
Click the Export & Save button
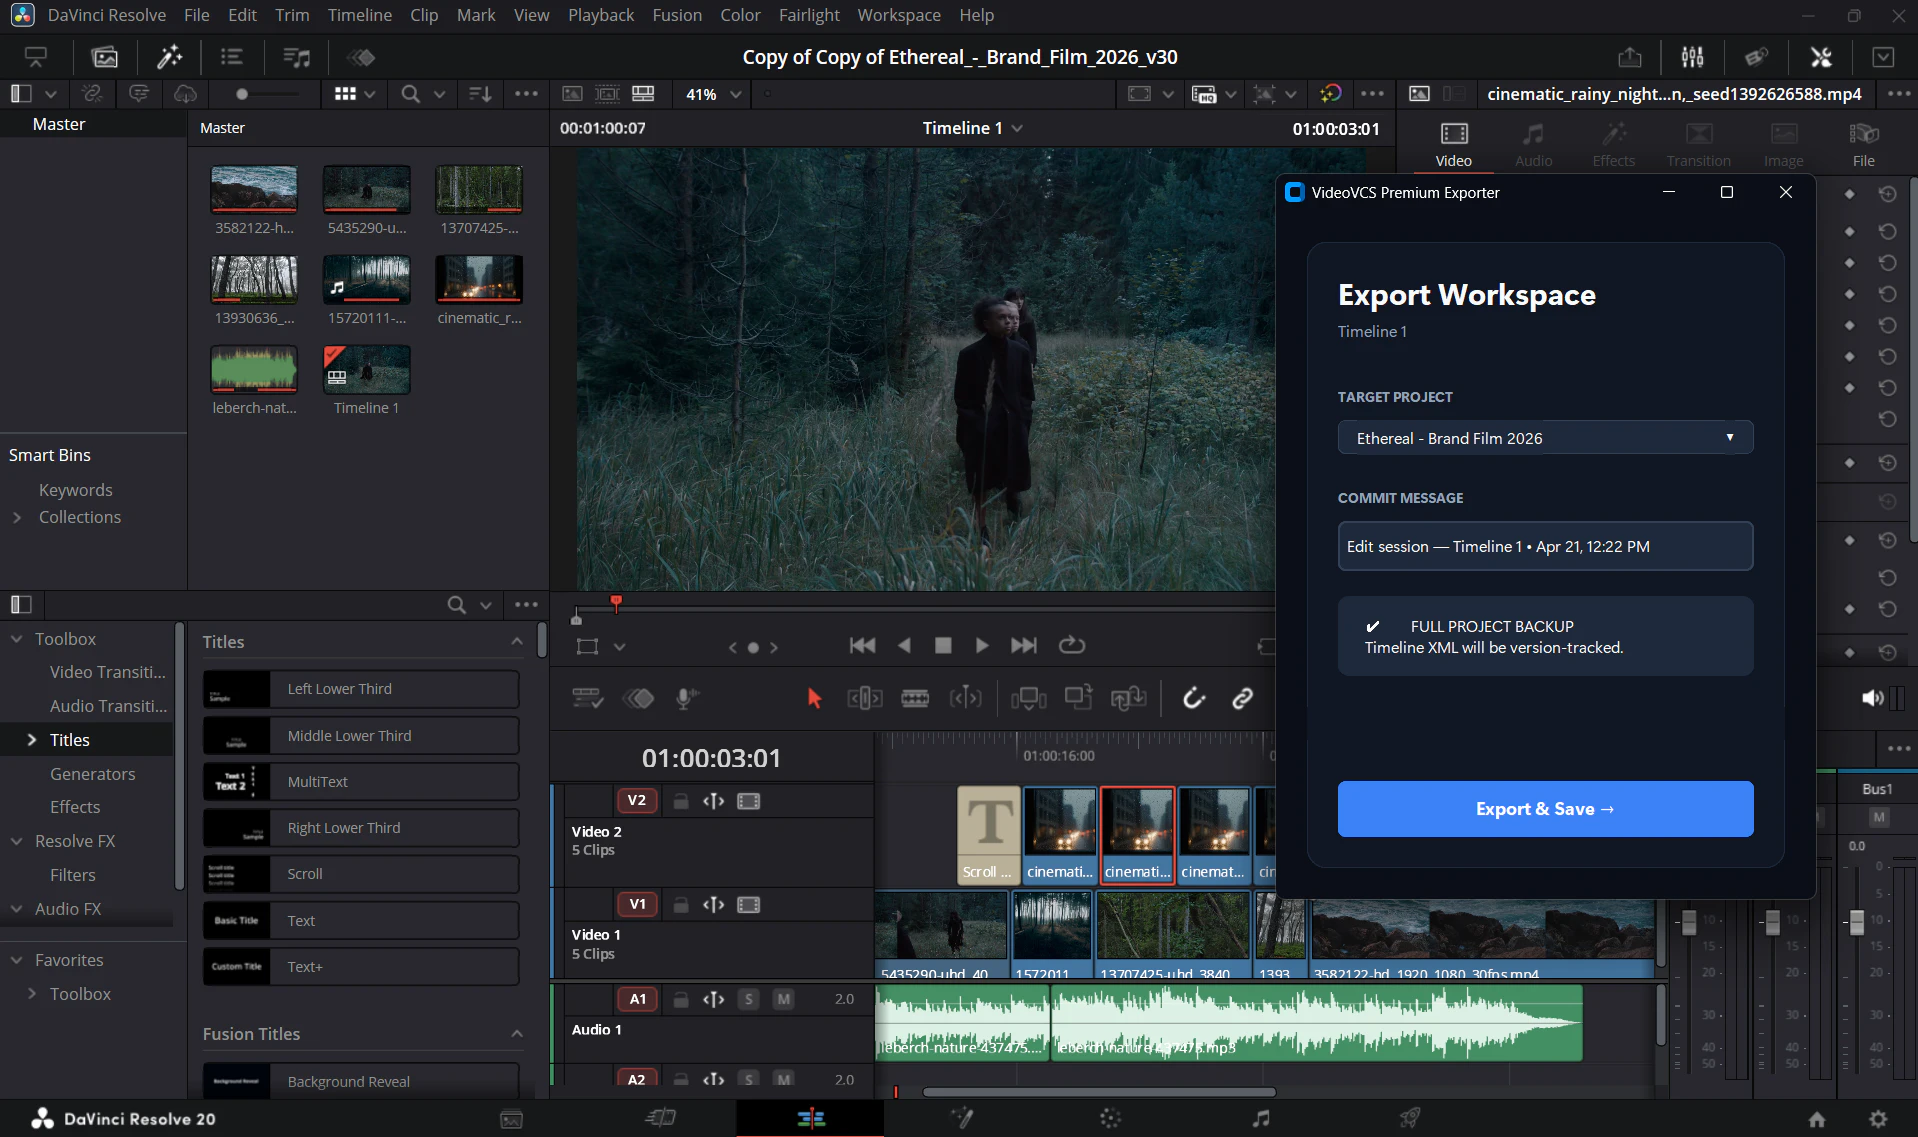click(x=1545, y=808)
